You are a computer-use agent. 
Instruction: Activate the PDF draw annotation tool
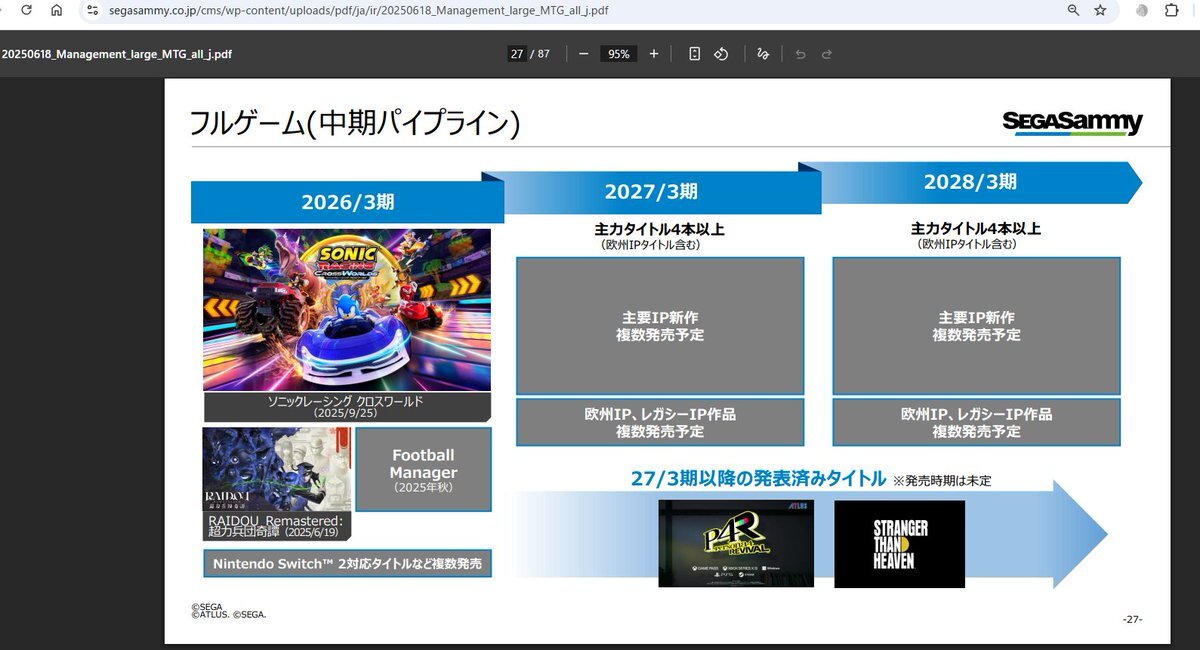[763, 54]
